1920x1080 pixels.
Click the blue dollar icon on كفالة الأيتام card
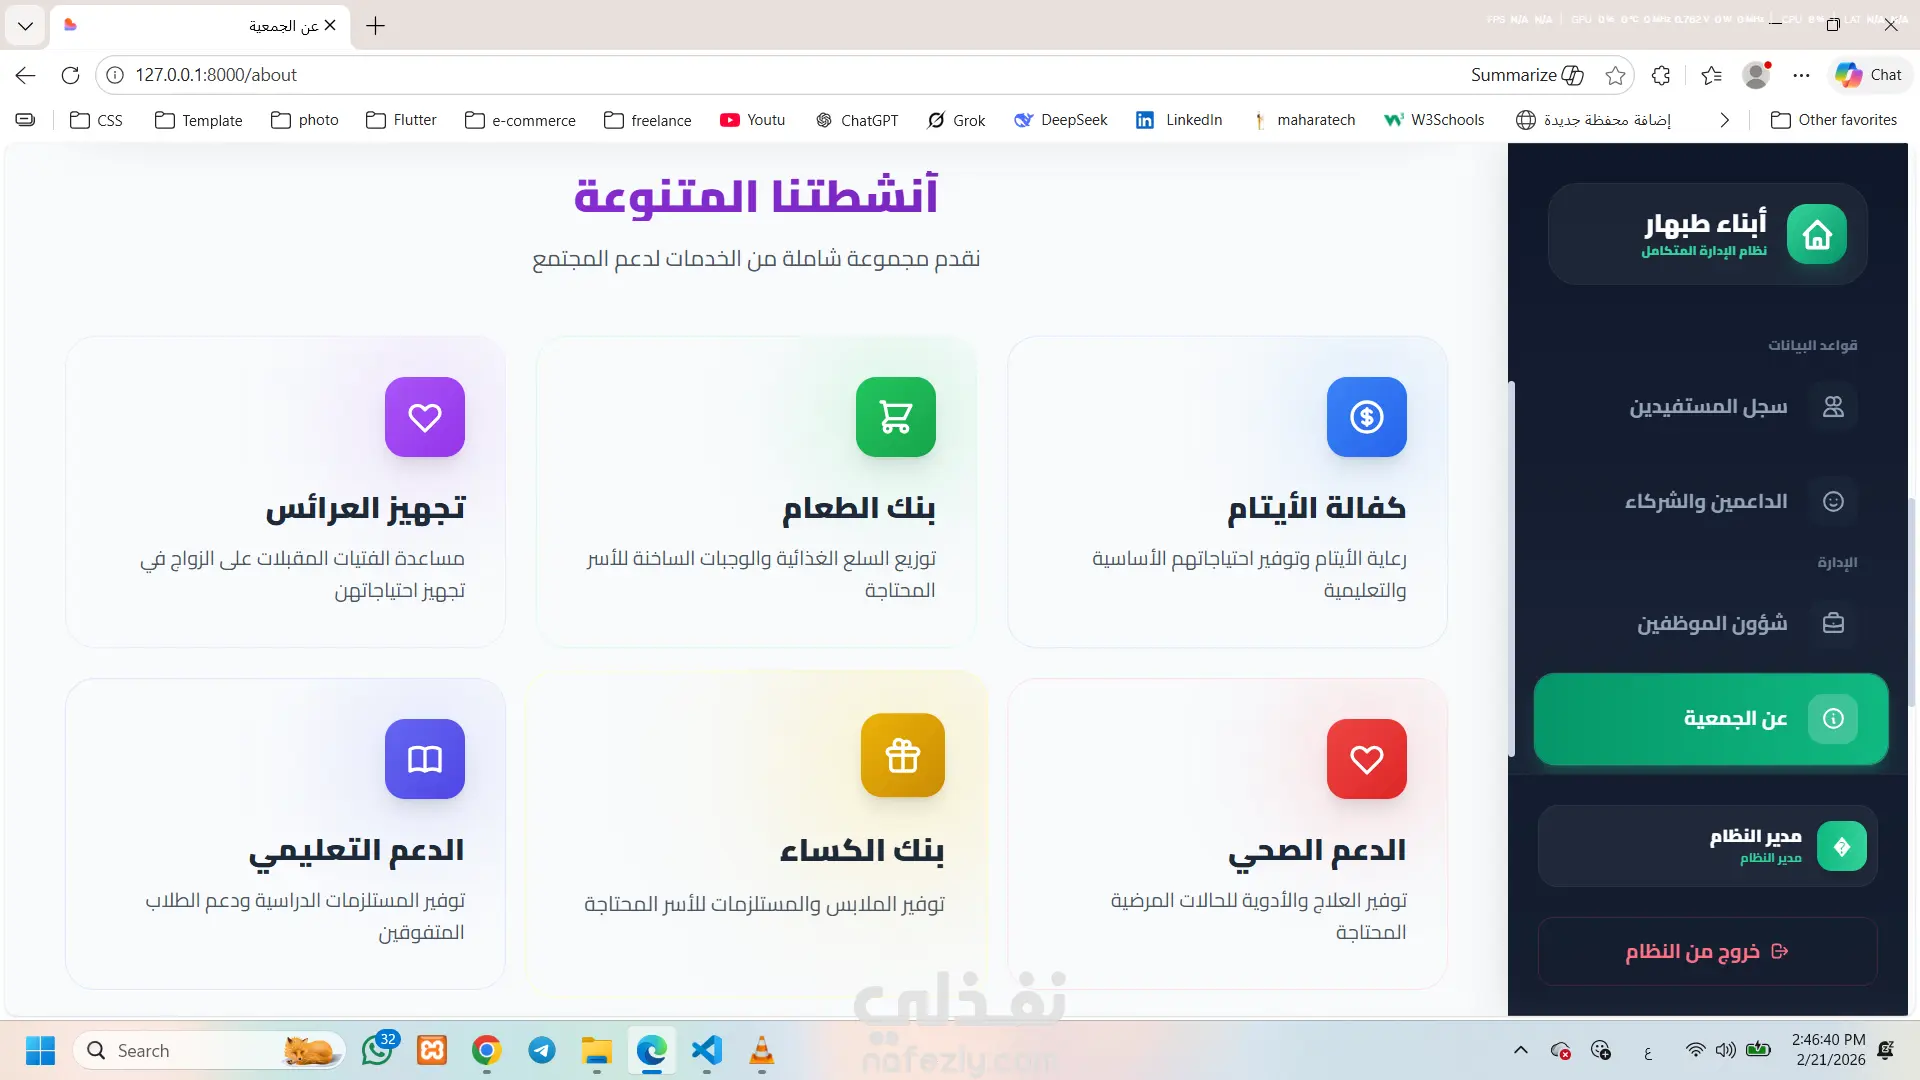(1366, 417)
